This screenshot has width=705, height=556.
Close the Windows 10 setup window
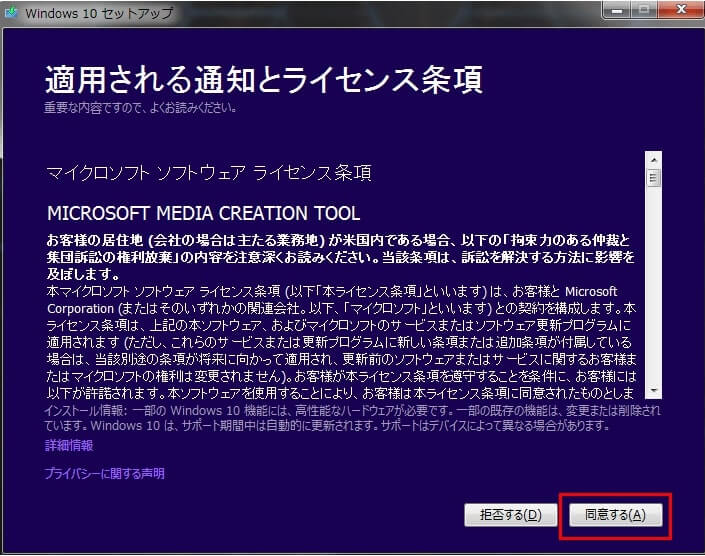681,9
